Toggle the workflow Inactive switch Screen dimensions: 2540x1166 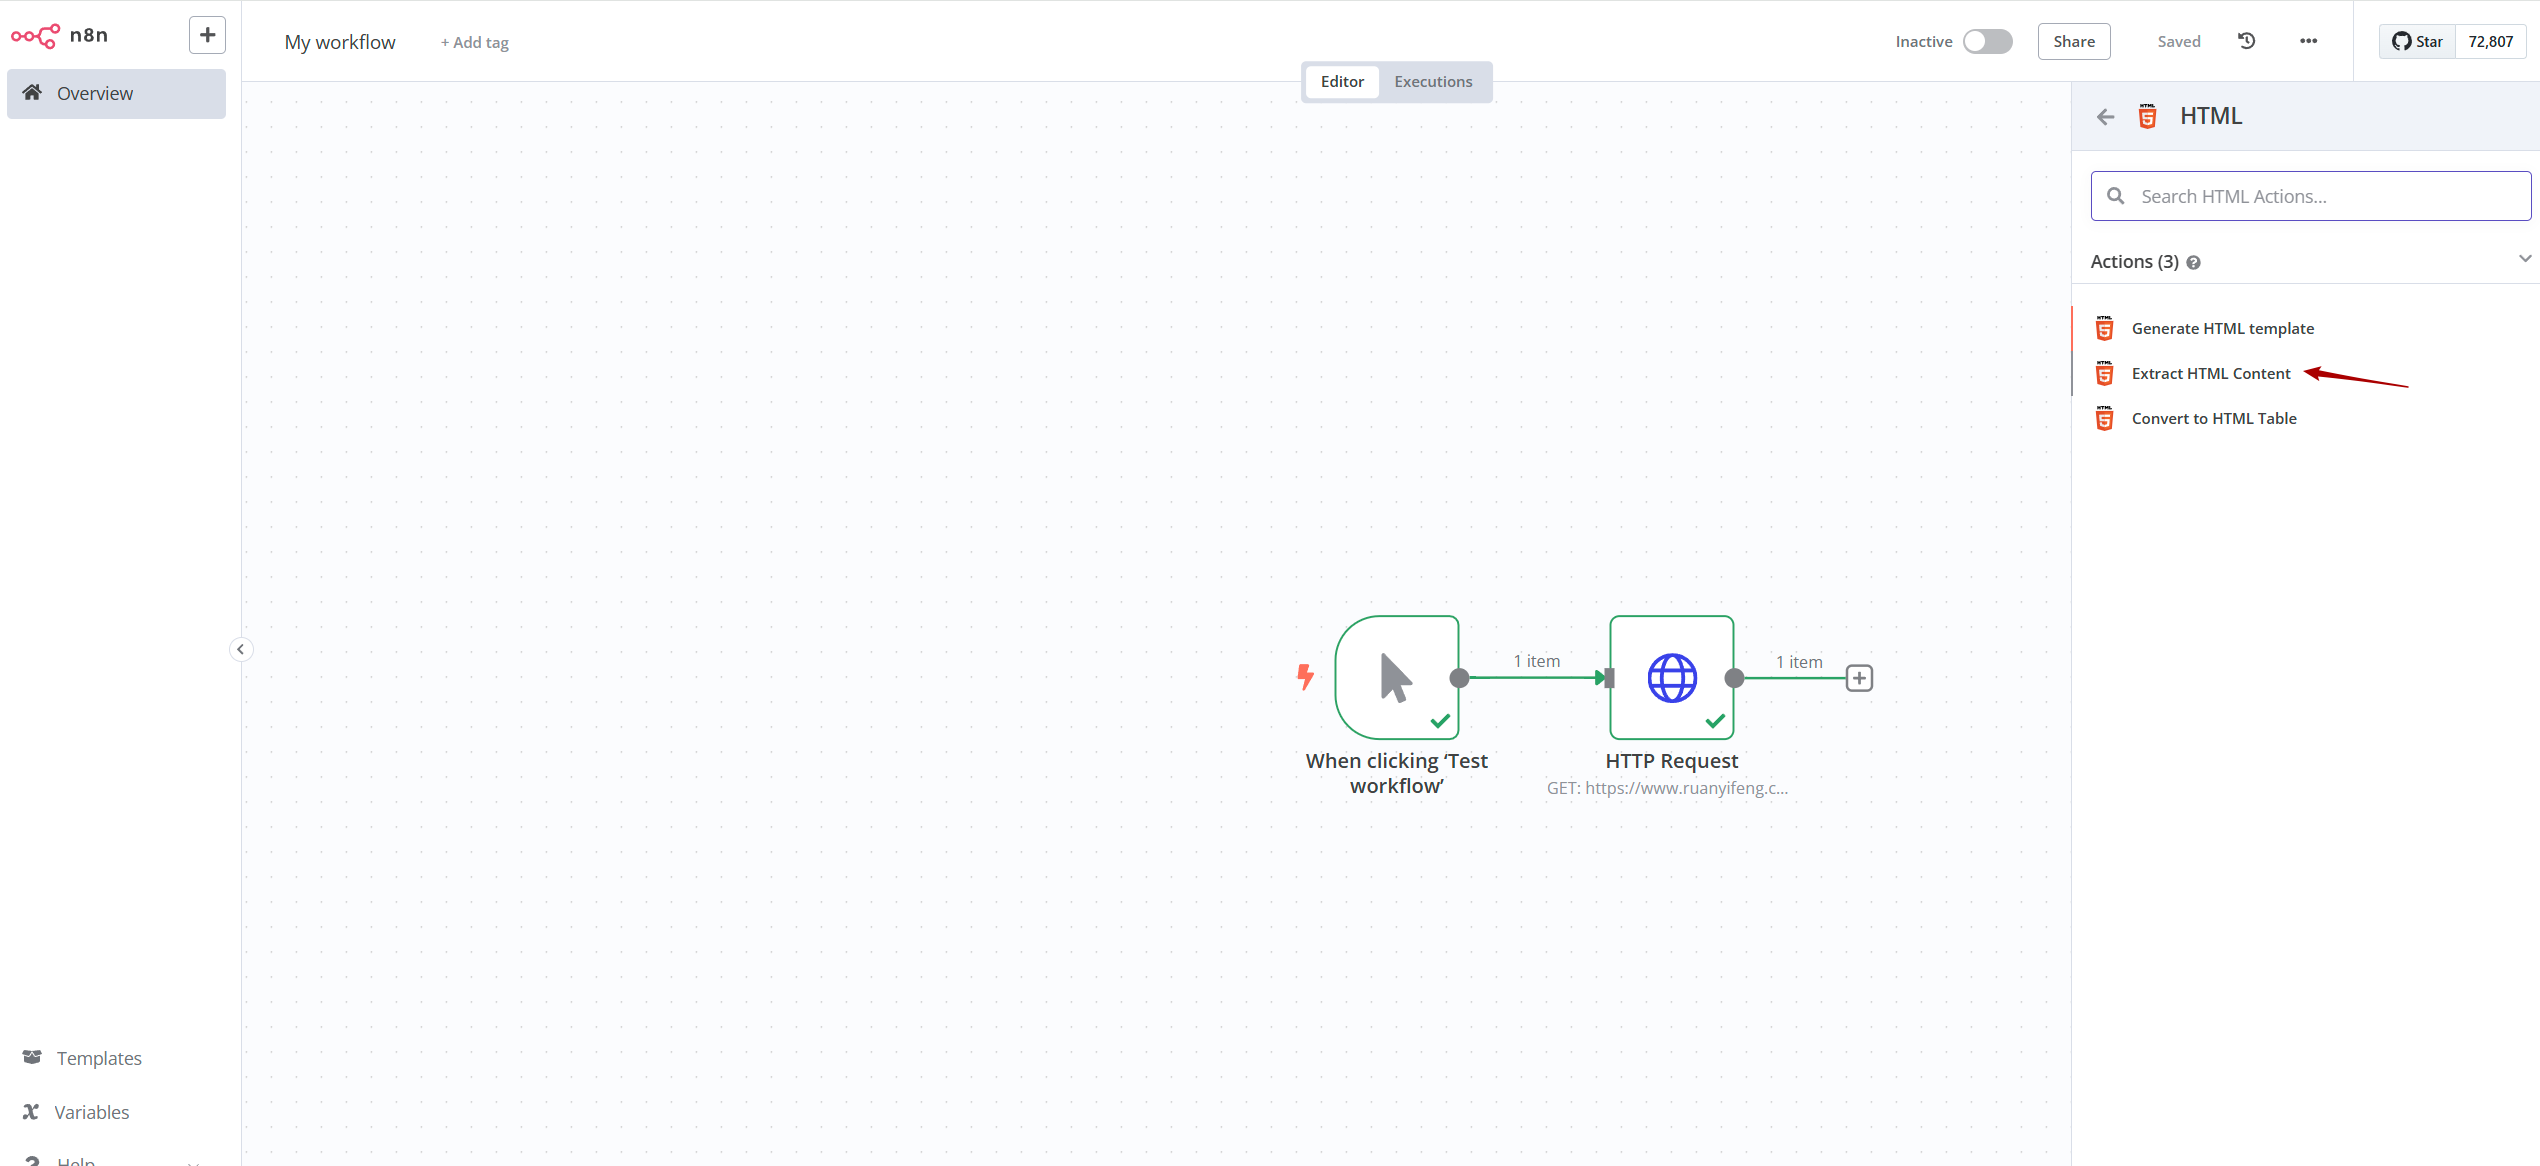click(1987, 41)
